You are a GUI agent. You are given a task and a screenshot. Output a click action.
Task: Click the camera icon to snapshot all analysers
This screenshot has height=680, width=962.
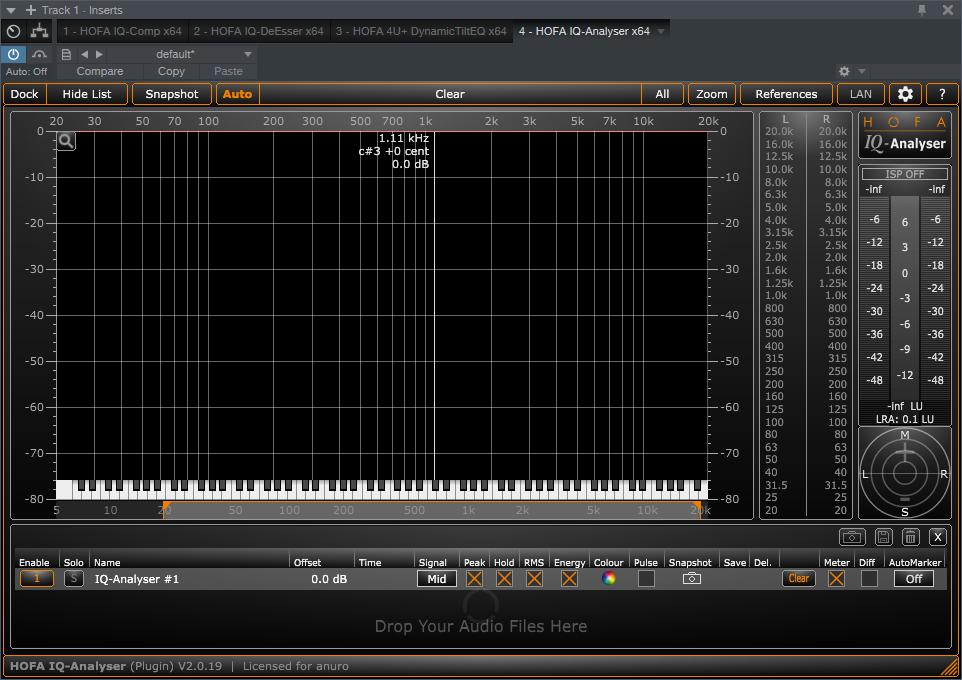853,537
